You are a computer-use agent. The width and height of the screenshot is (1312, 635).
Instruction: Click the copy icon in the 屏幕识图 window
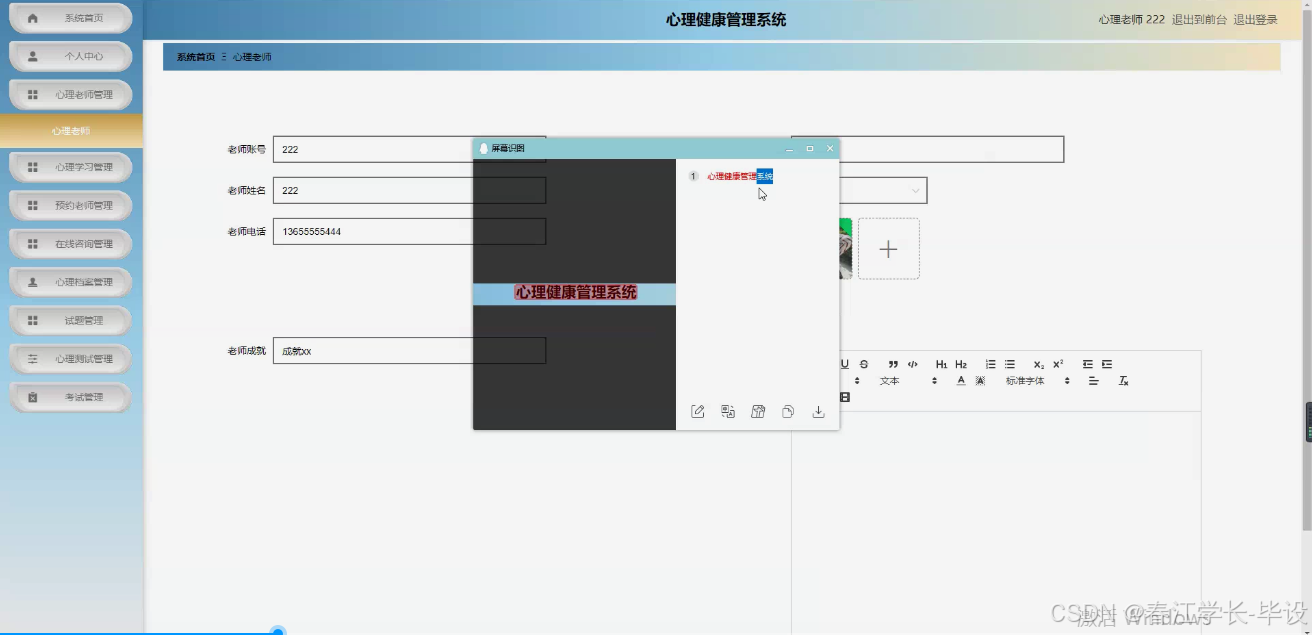(x=788, y=411)
